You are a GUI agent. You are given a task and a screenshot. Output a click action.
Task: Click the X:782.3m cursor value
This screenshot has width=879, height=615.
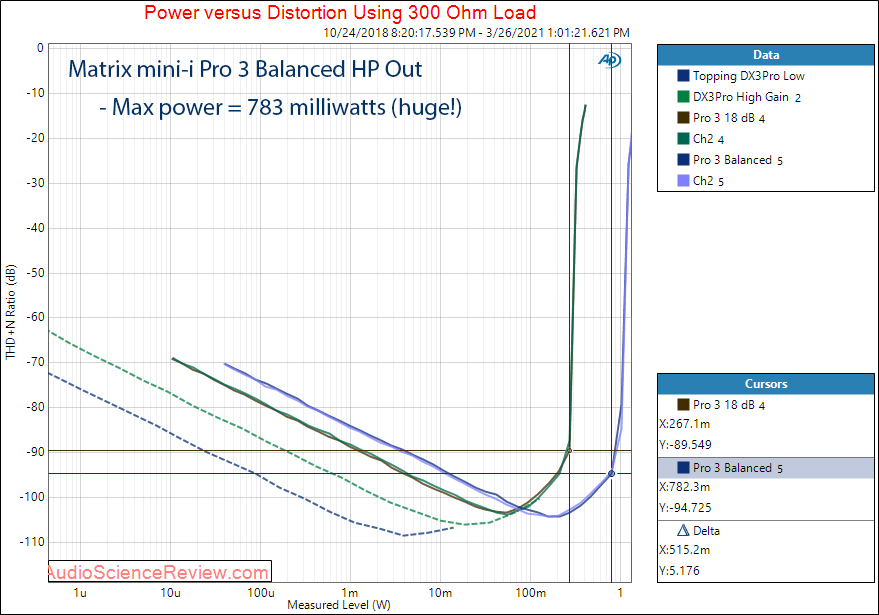(684, 487)
